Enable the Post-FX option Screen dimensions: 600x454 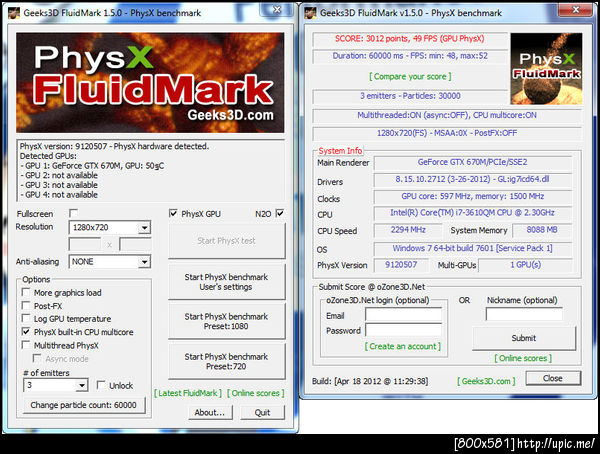click(x=26, y=305)
